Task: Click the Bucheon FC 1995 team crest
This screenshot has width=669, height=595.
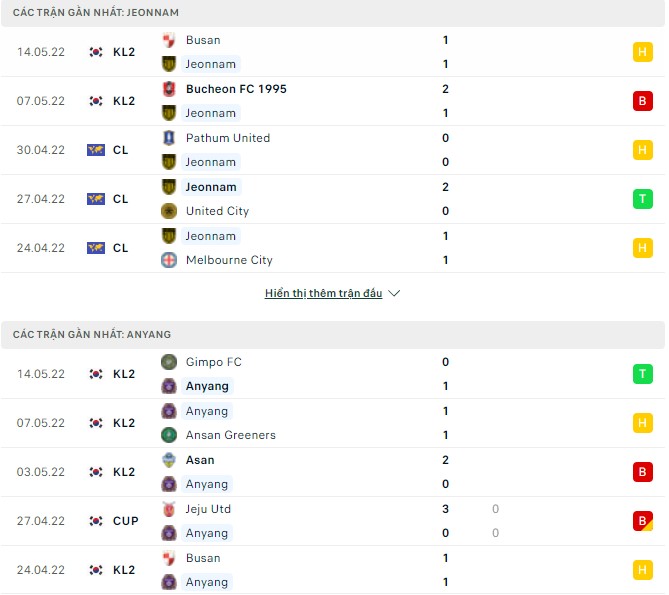Action: 169,89
